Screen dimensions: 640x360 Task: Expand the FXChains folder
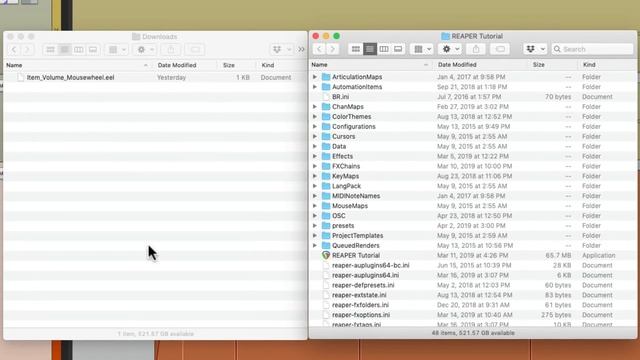coord(315,166)
